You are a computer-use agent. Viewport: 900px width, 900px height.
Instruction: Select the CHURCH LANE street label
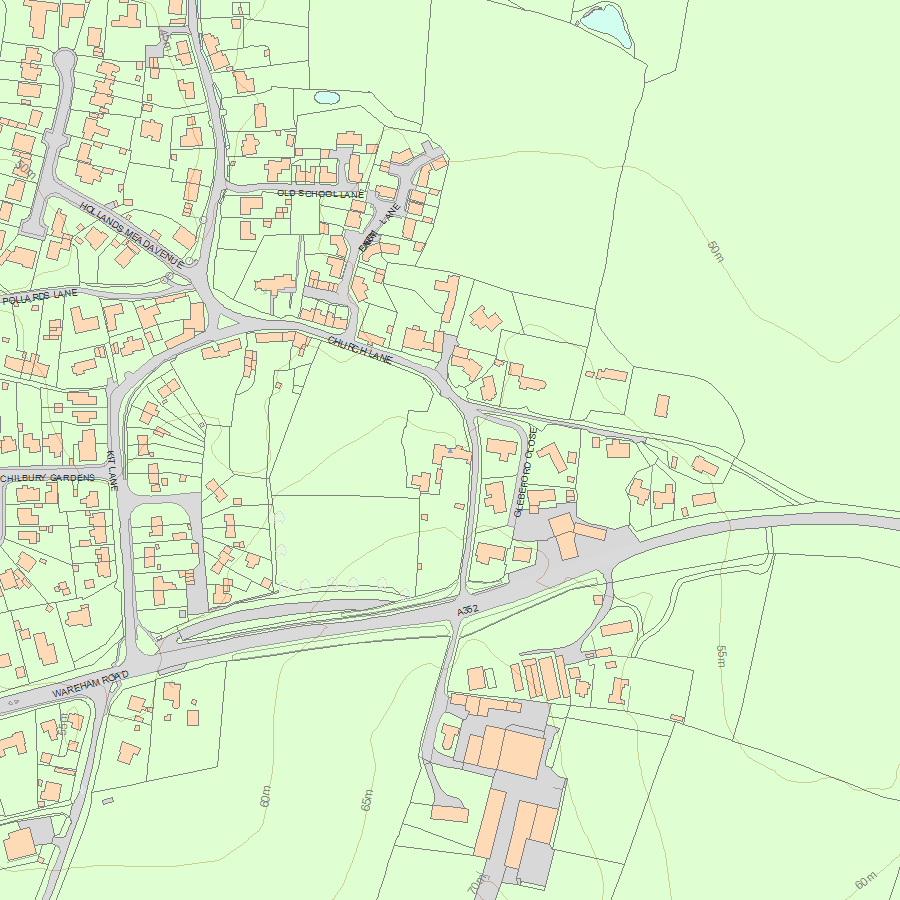coord(360,350)
